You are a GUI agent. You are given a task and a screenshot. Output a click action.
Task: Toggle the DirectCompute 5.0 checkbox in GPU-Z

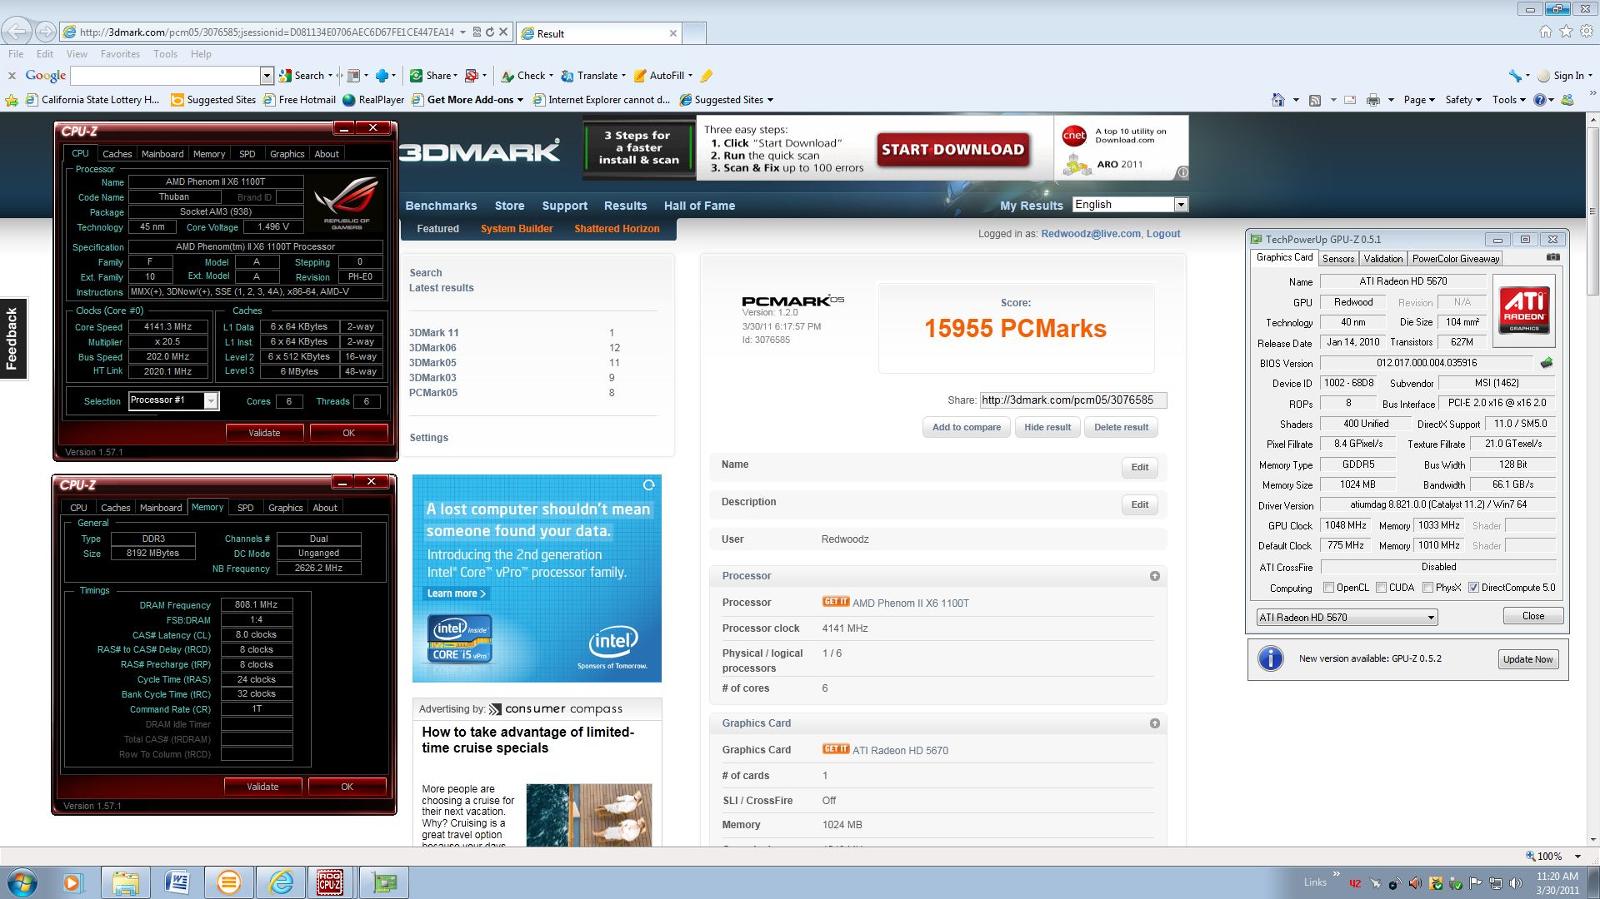click(x=1473, y=588)
